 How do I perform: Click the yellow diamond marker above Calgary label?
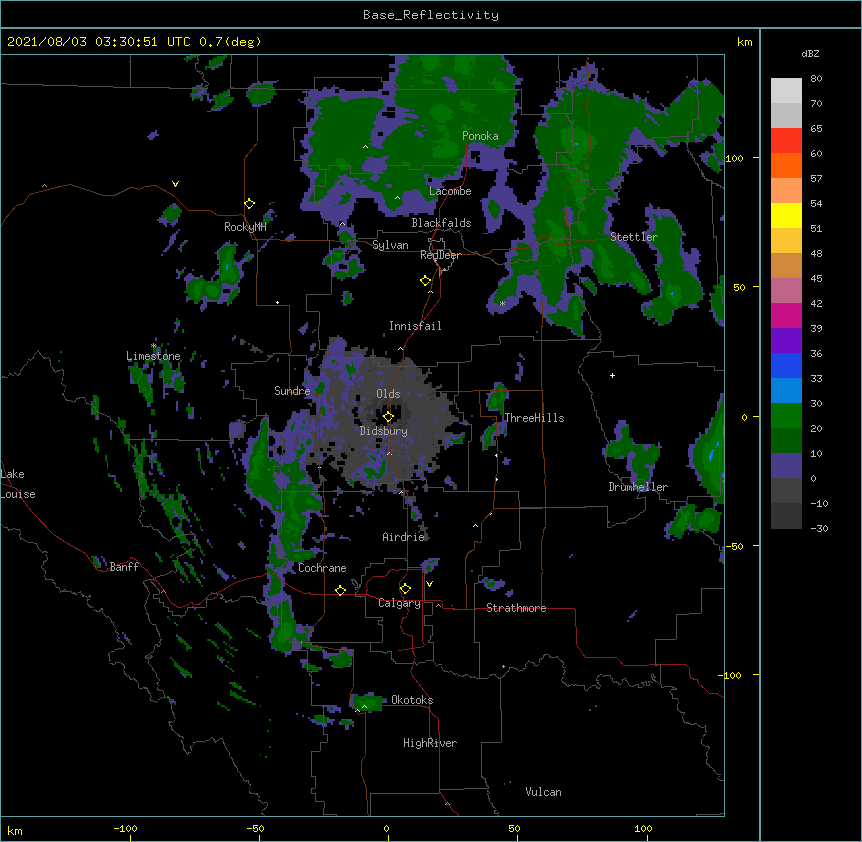point(406,589)
